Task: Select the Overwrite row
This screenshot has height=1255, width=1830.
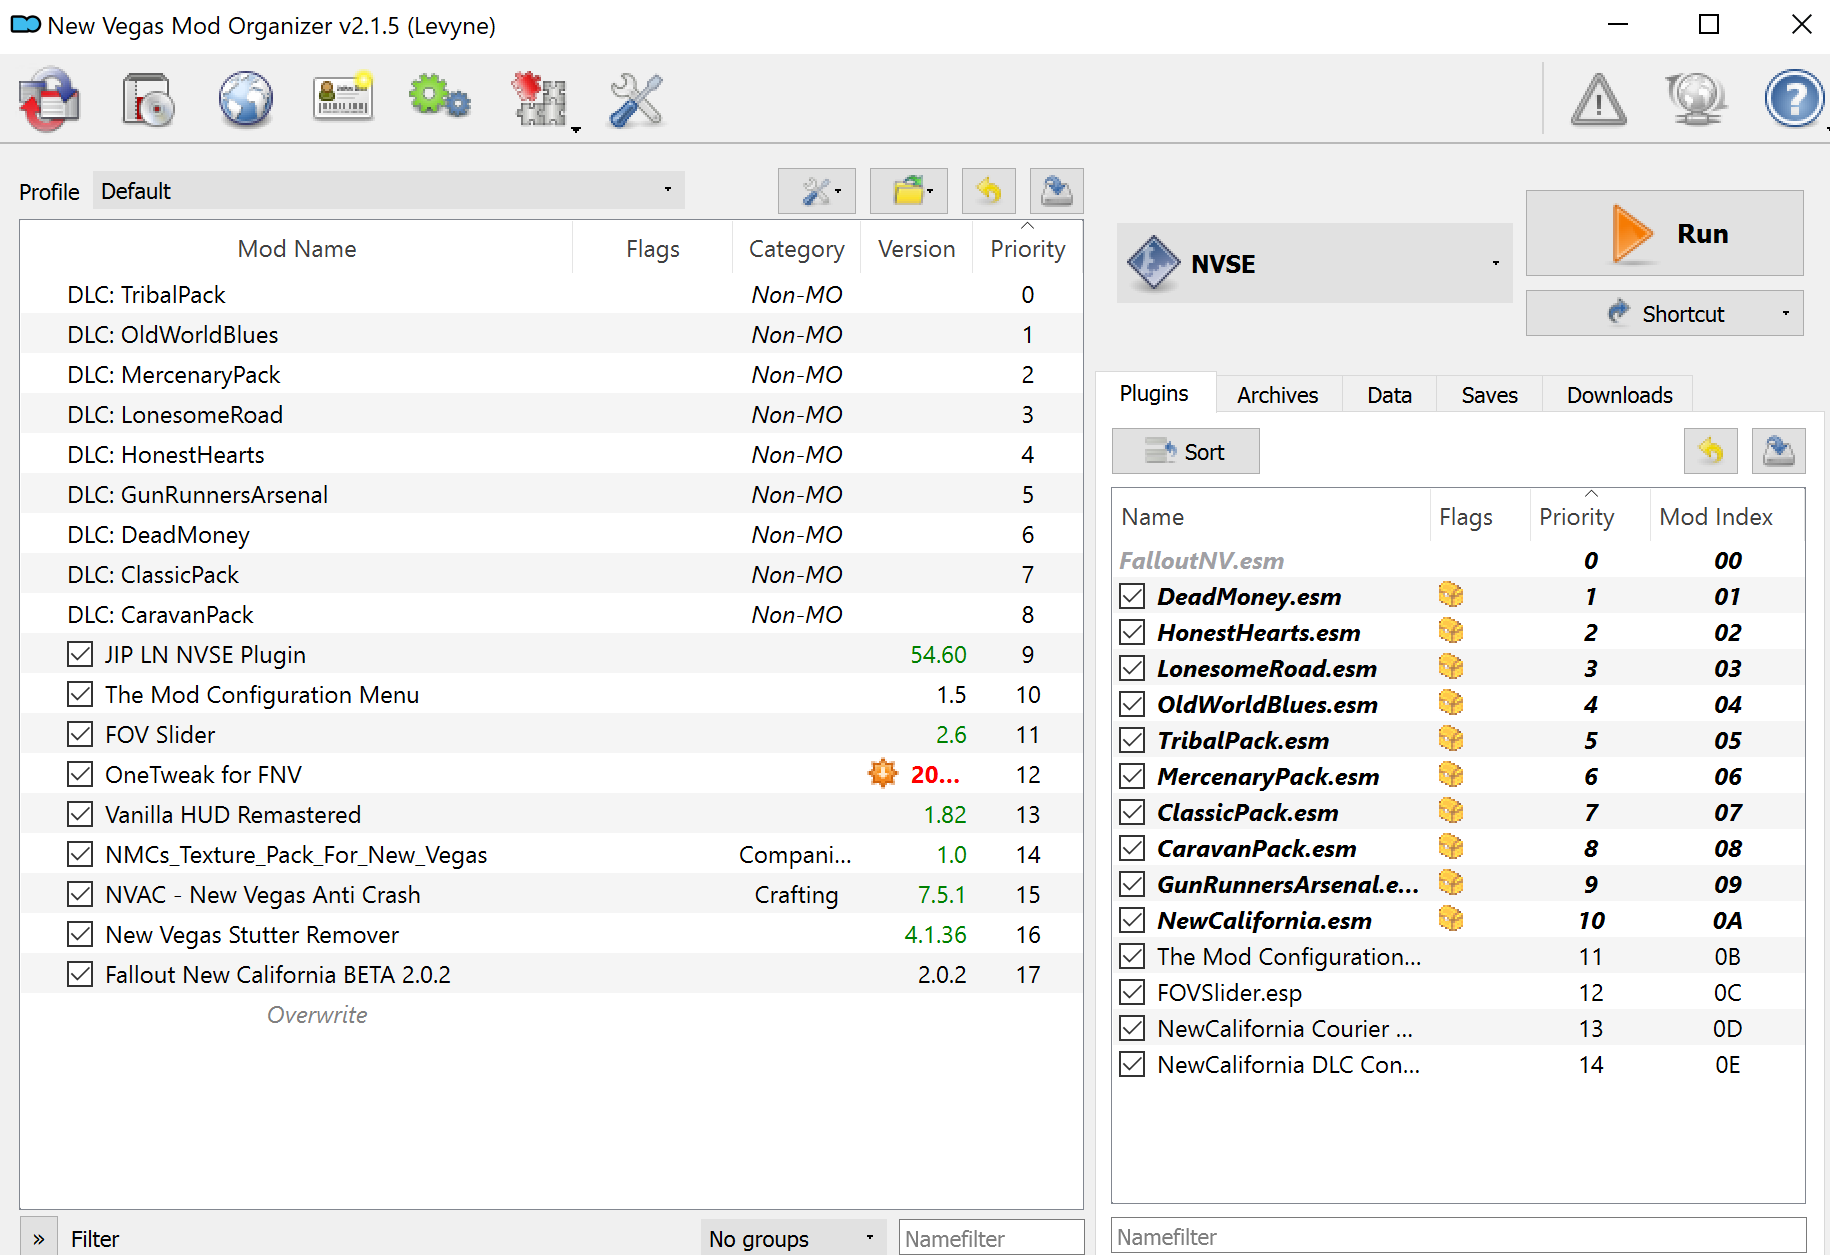Action: pyautogui.click(x=551, y=1014)
